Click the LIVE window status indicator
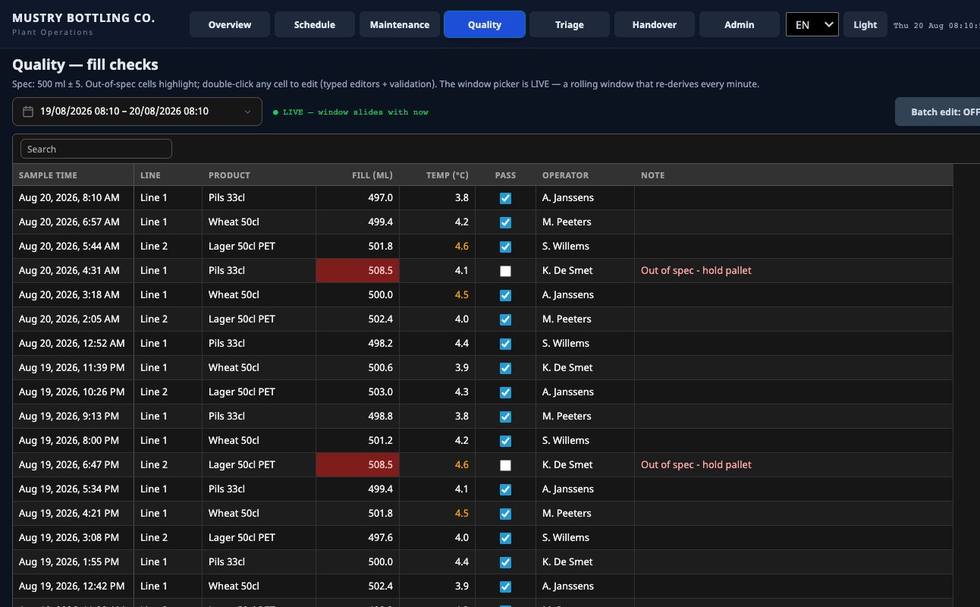 pyautogui.click(x=351, y=113)
